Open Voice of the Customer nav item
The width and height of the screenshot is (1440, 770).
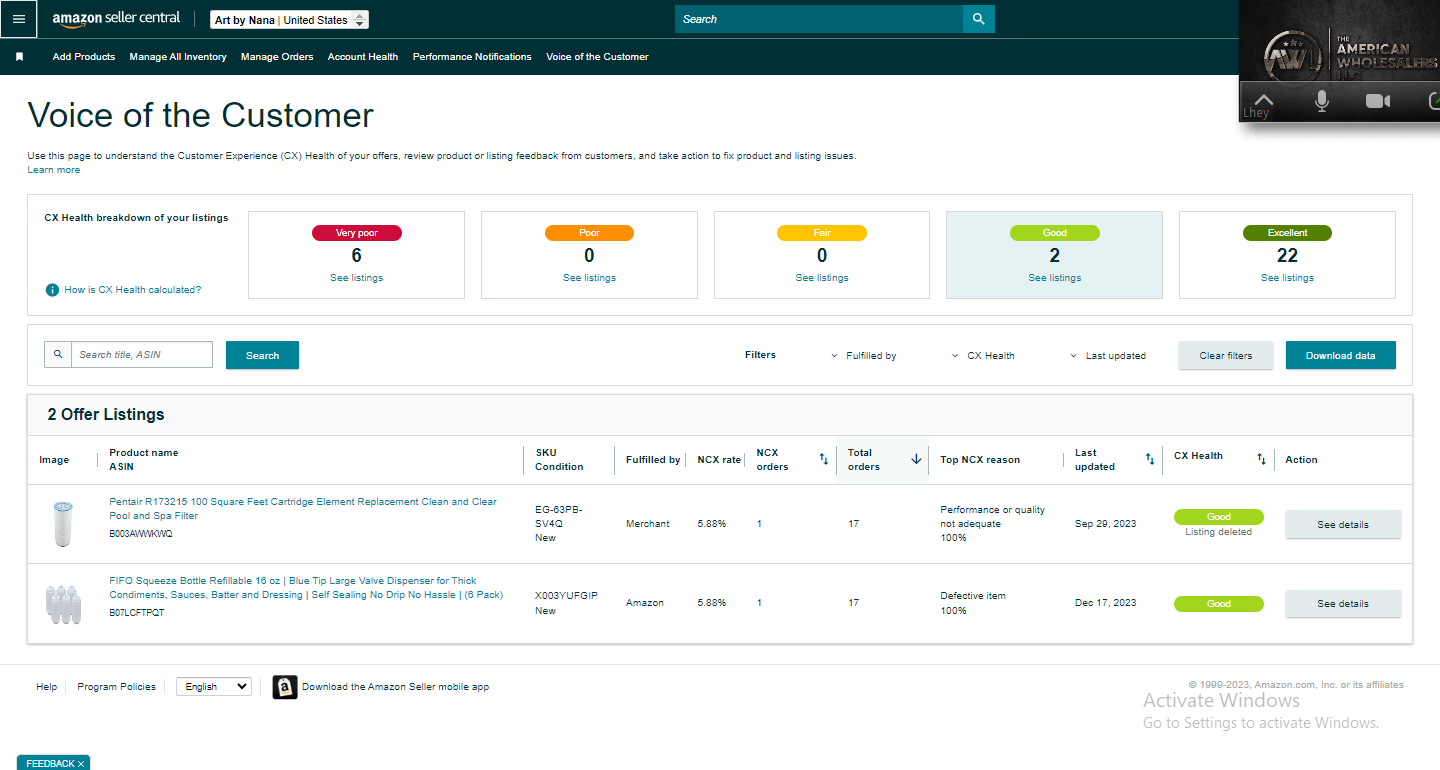tap(597, 57)
